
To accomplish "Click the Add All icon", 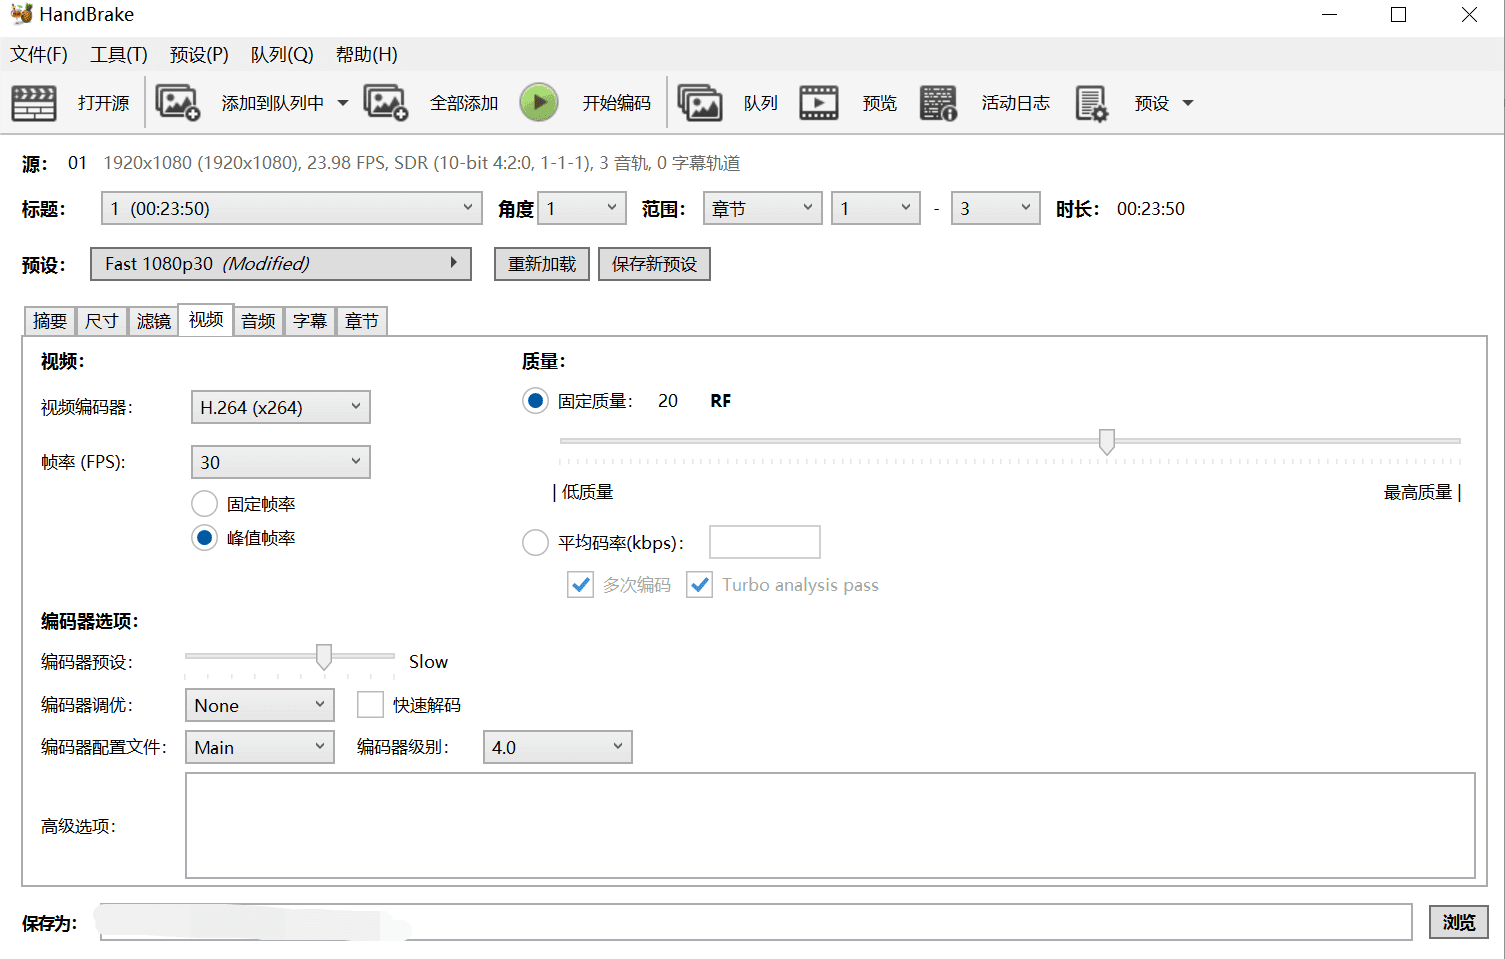I will 386,103.
